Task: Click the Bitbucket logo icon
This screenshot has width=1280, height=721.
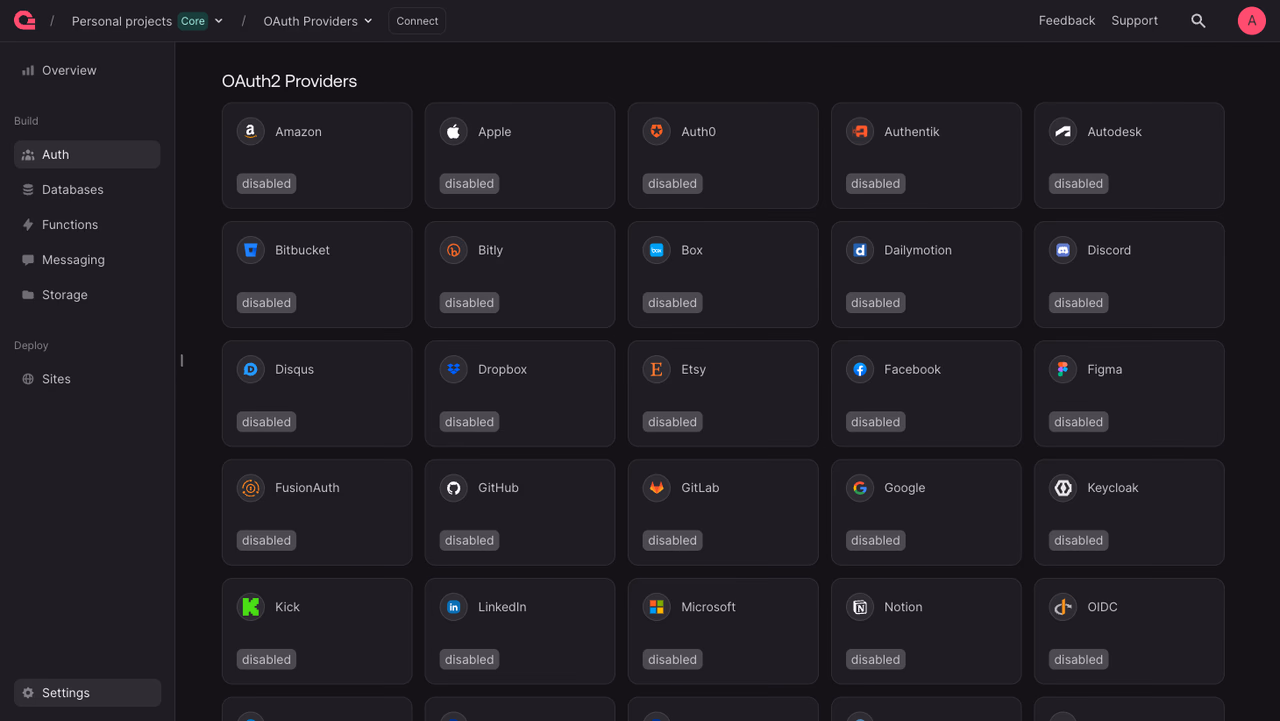Action: pyautogui.click(x=250, y=250)
